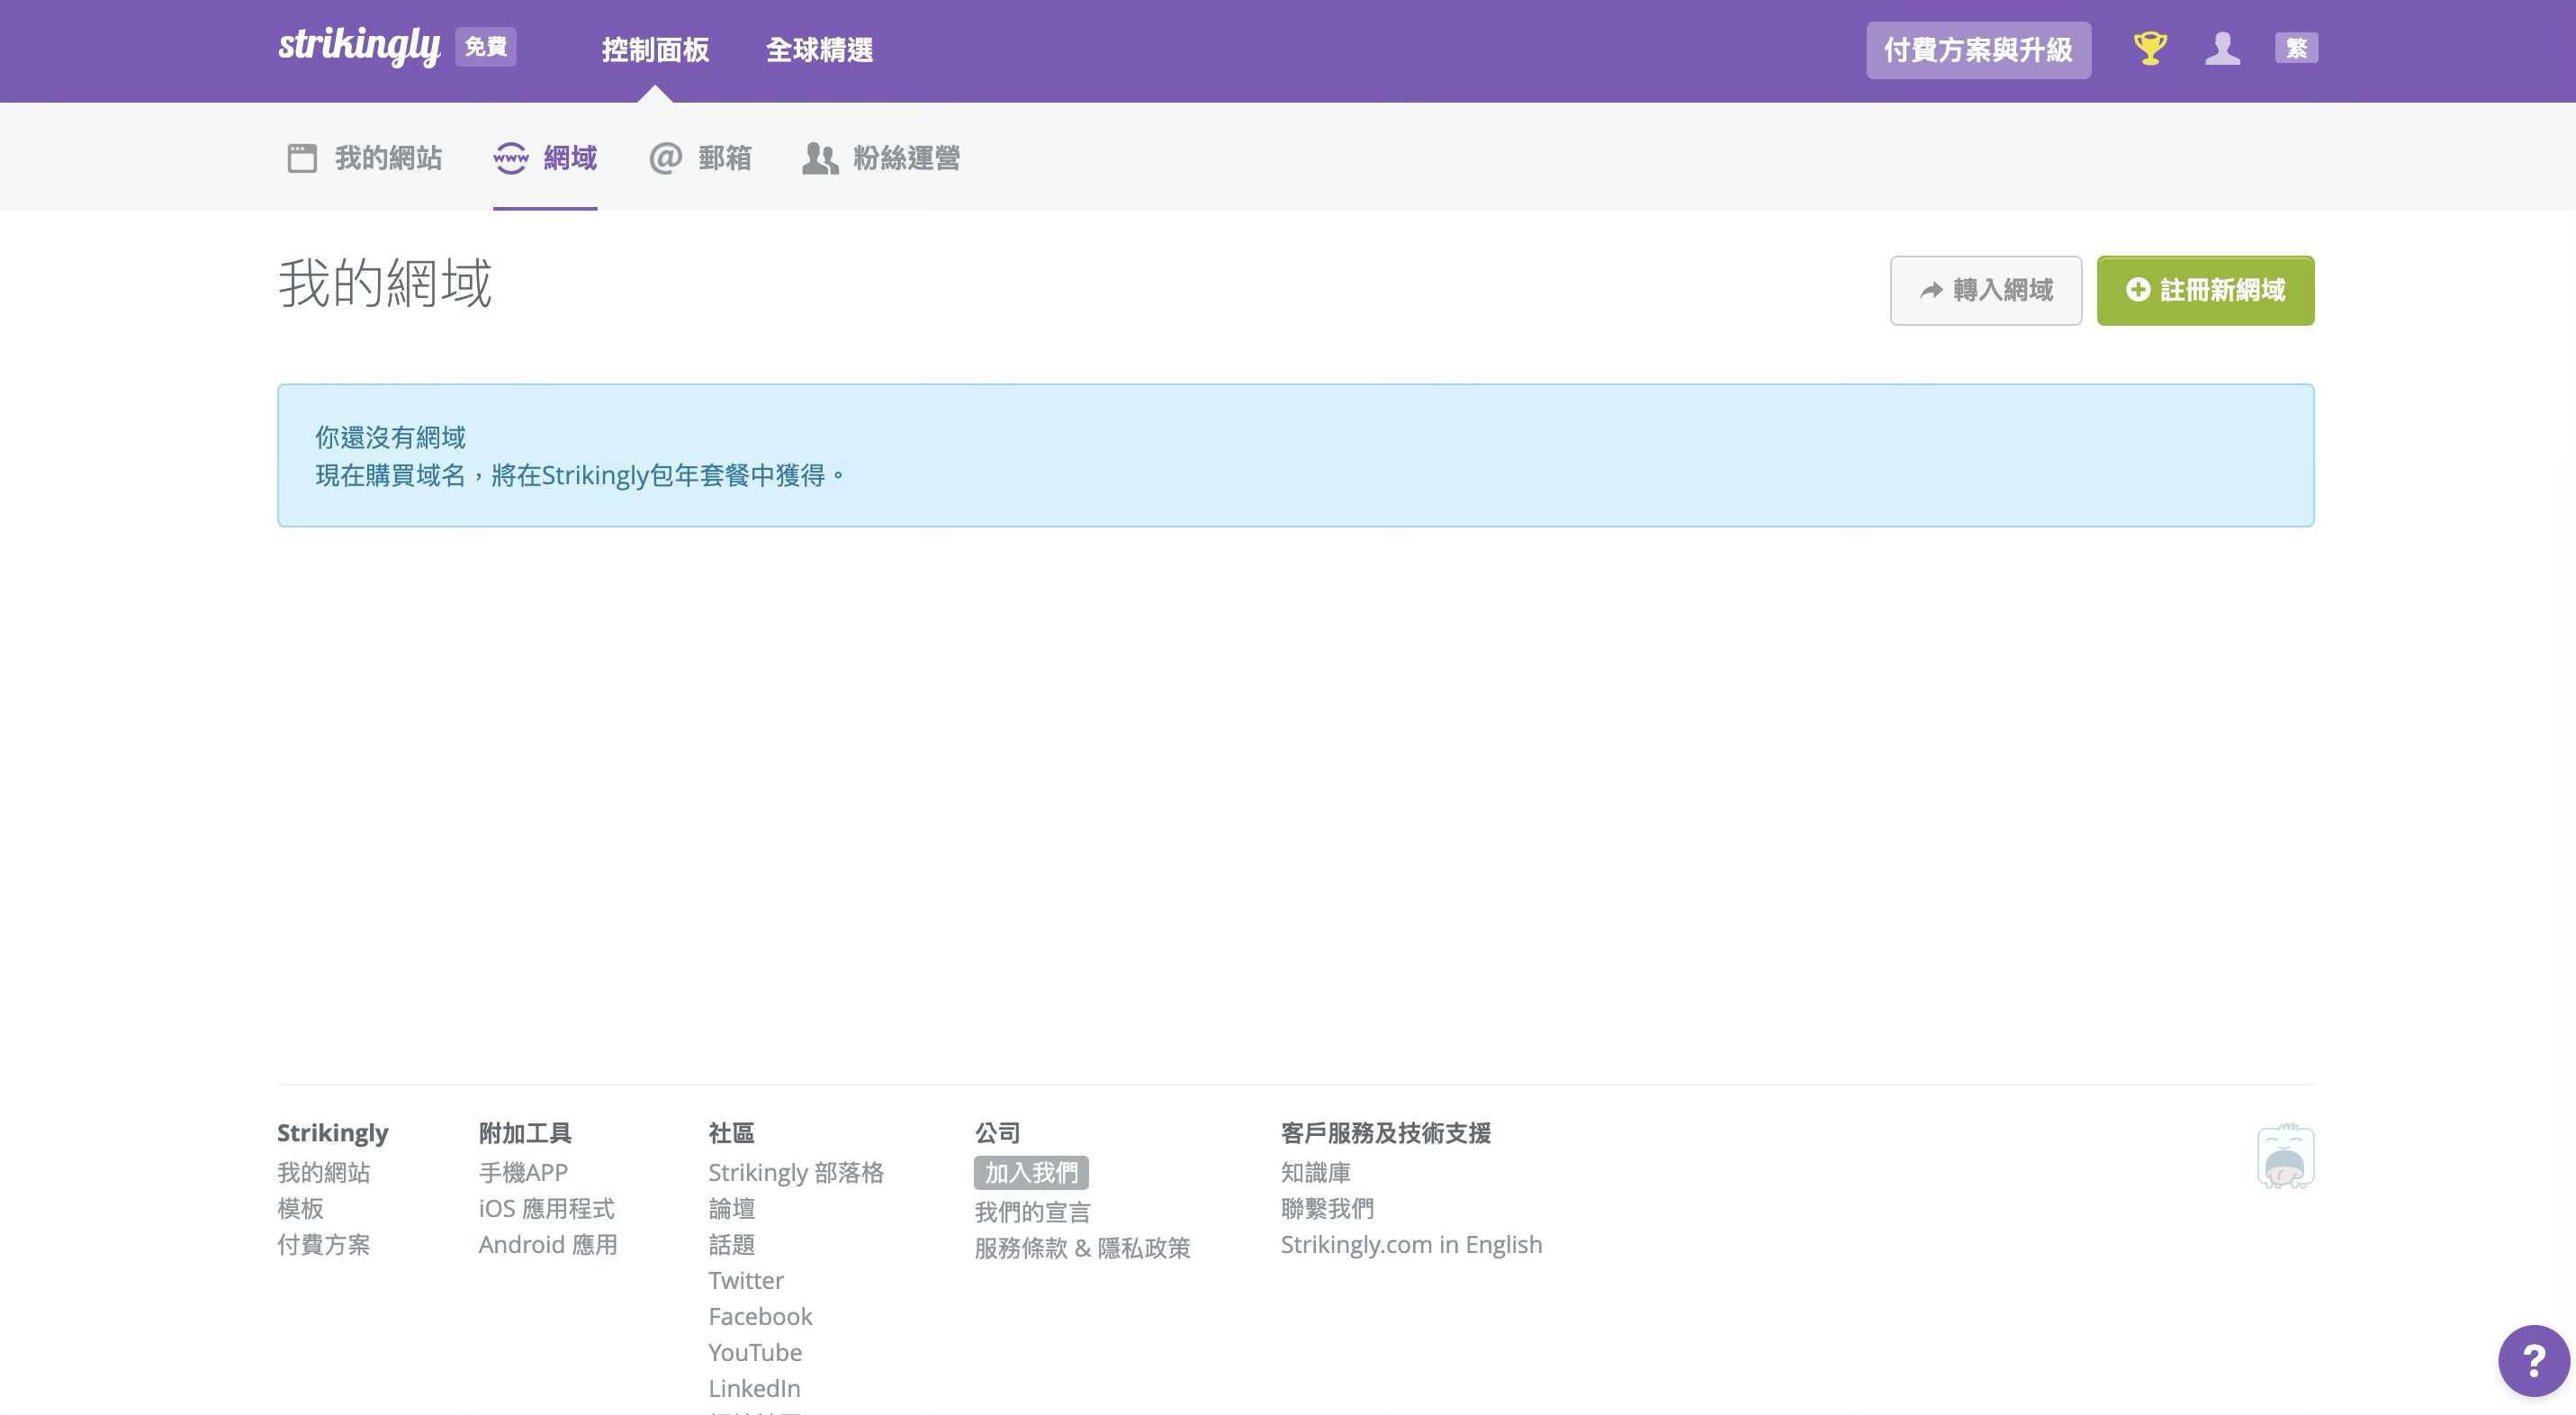
Task: Select the 我的網站 site panel icon
Action: pos(302,157)
